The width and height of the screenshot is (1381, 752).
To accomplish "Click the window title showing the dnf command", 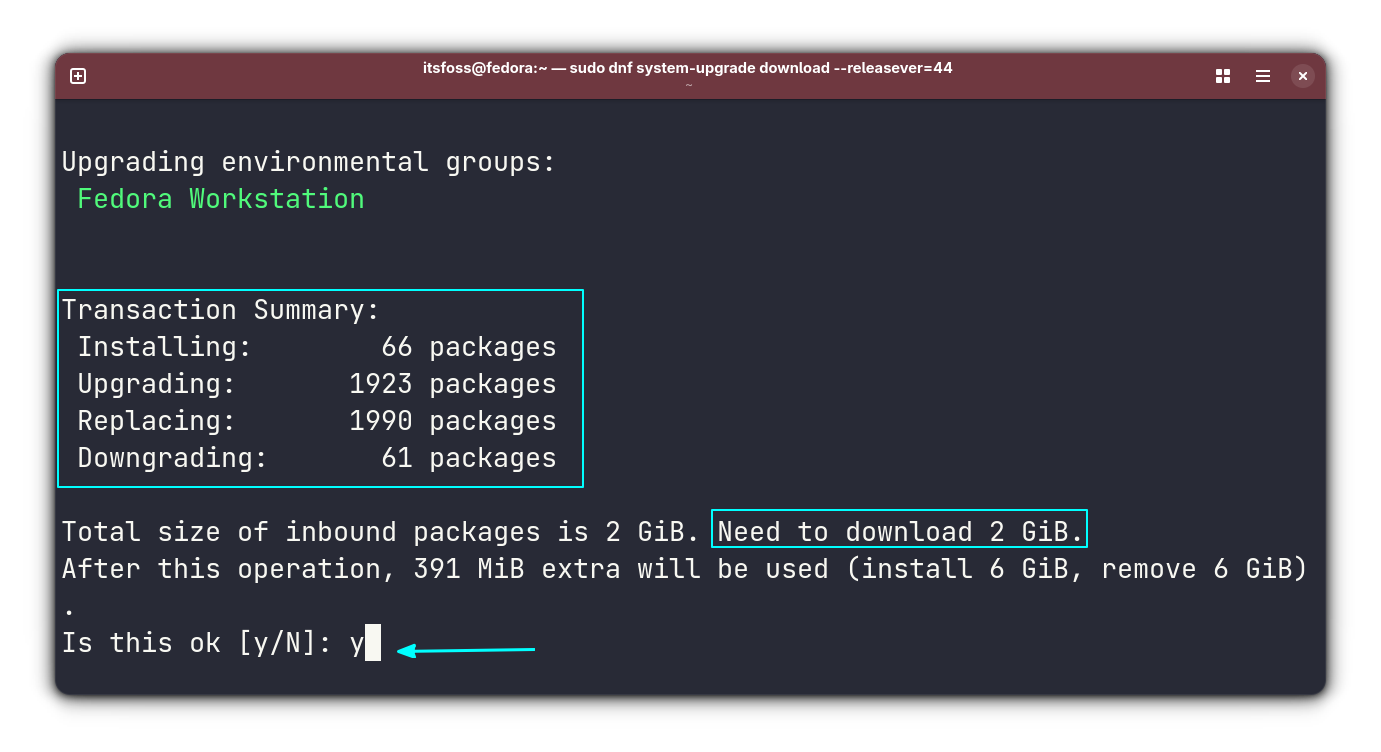I will (x=687, y=68).
